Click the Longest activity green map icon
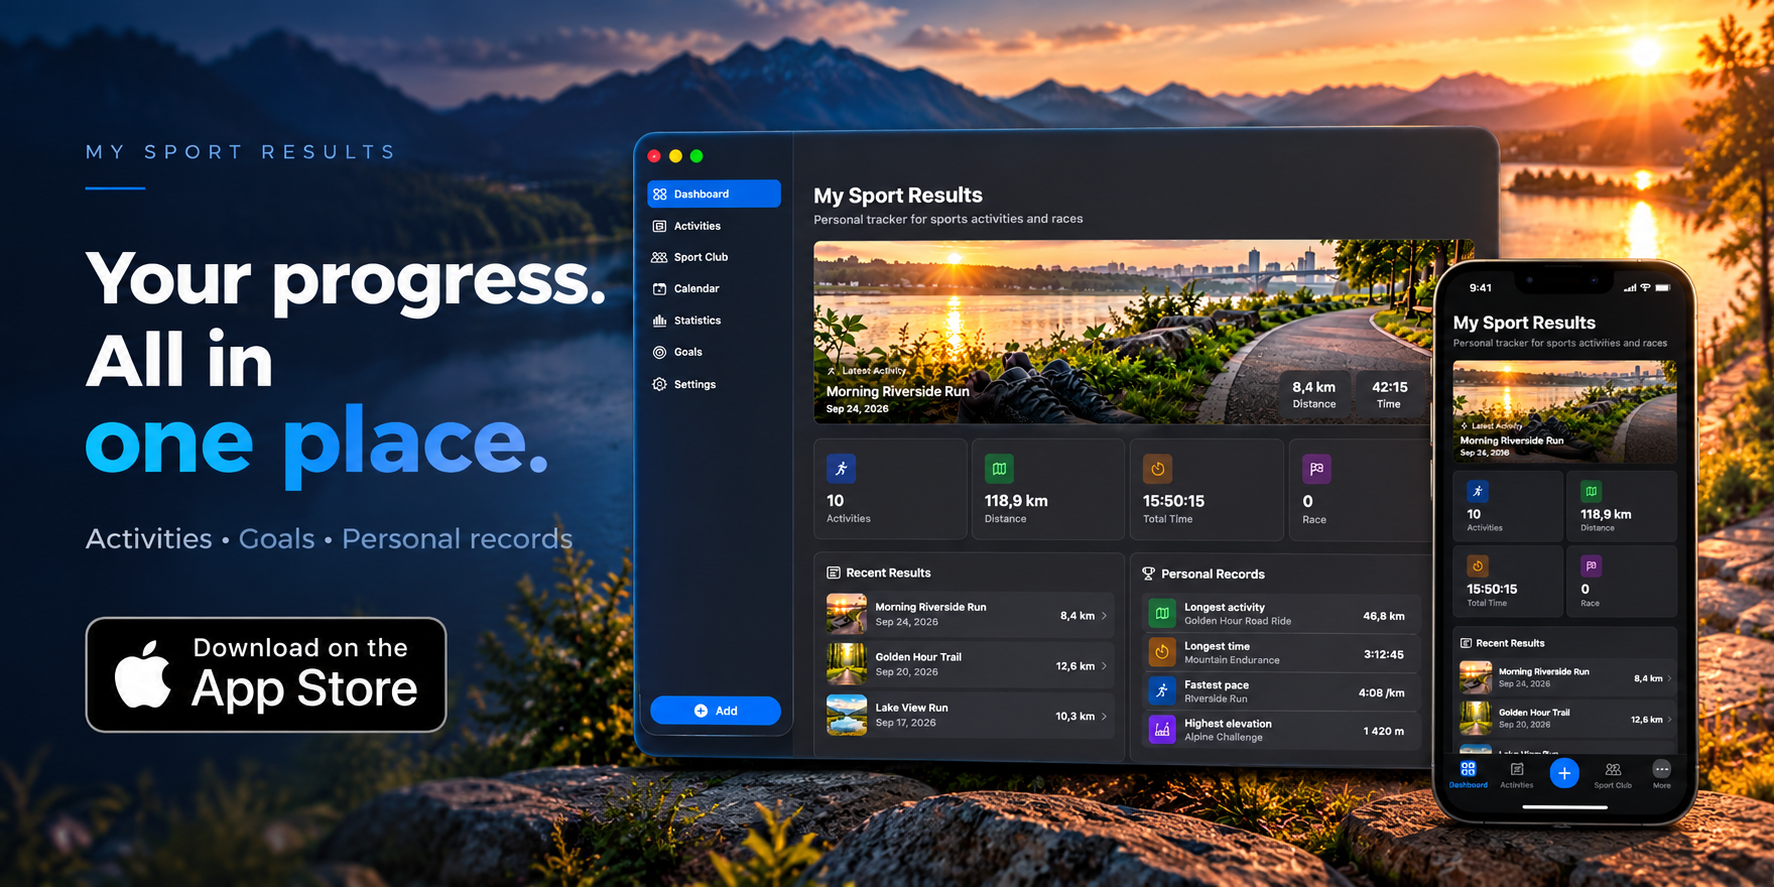Image resolution: width=1774 pixels, height=887 pixels. point(1162,613)
